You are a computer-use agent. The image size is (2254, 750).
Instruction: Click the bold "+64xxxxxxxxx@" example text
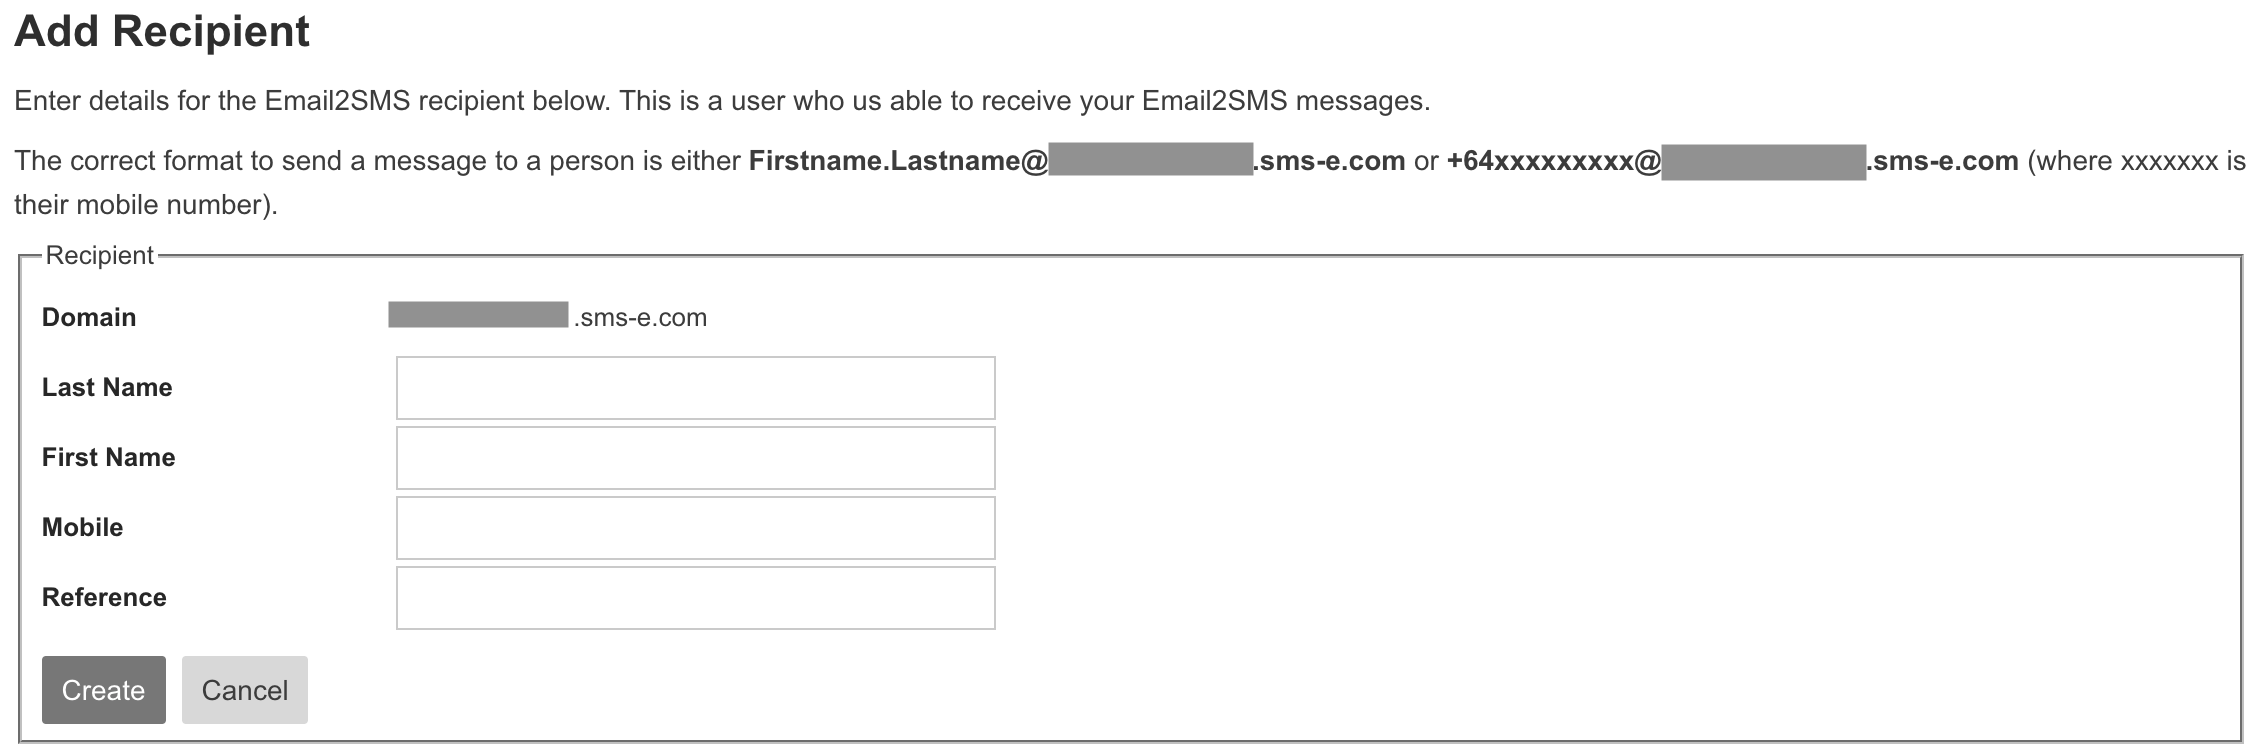[x=1553, y=161]
